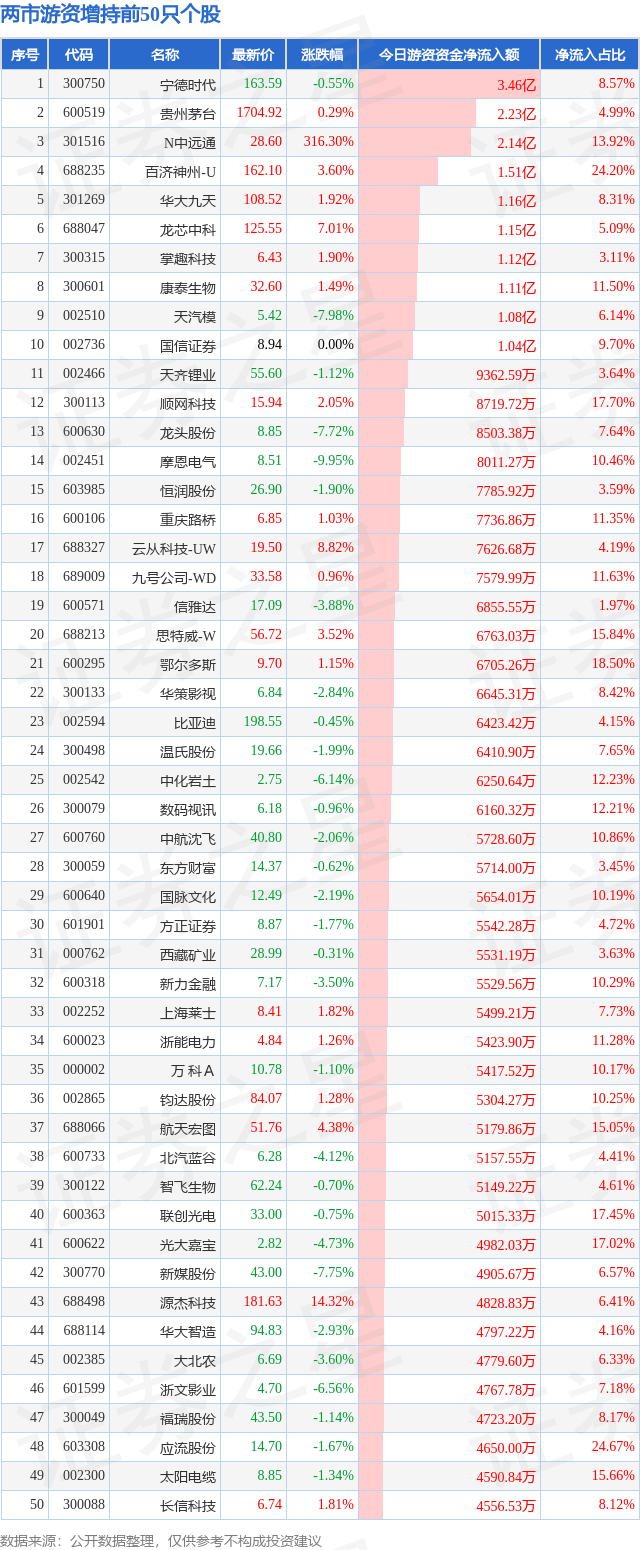Click 九号公司-WD stock name
The height and width of the screenshot is (1550, 640).
(174, 578)
